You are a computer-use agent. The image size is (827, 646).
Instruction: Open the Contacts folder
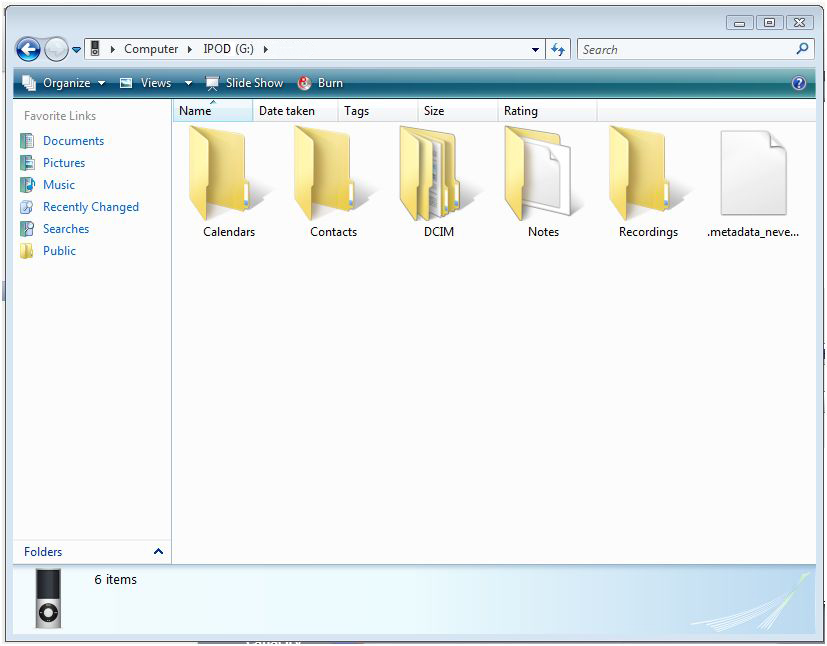click(333, 182)
